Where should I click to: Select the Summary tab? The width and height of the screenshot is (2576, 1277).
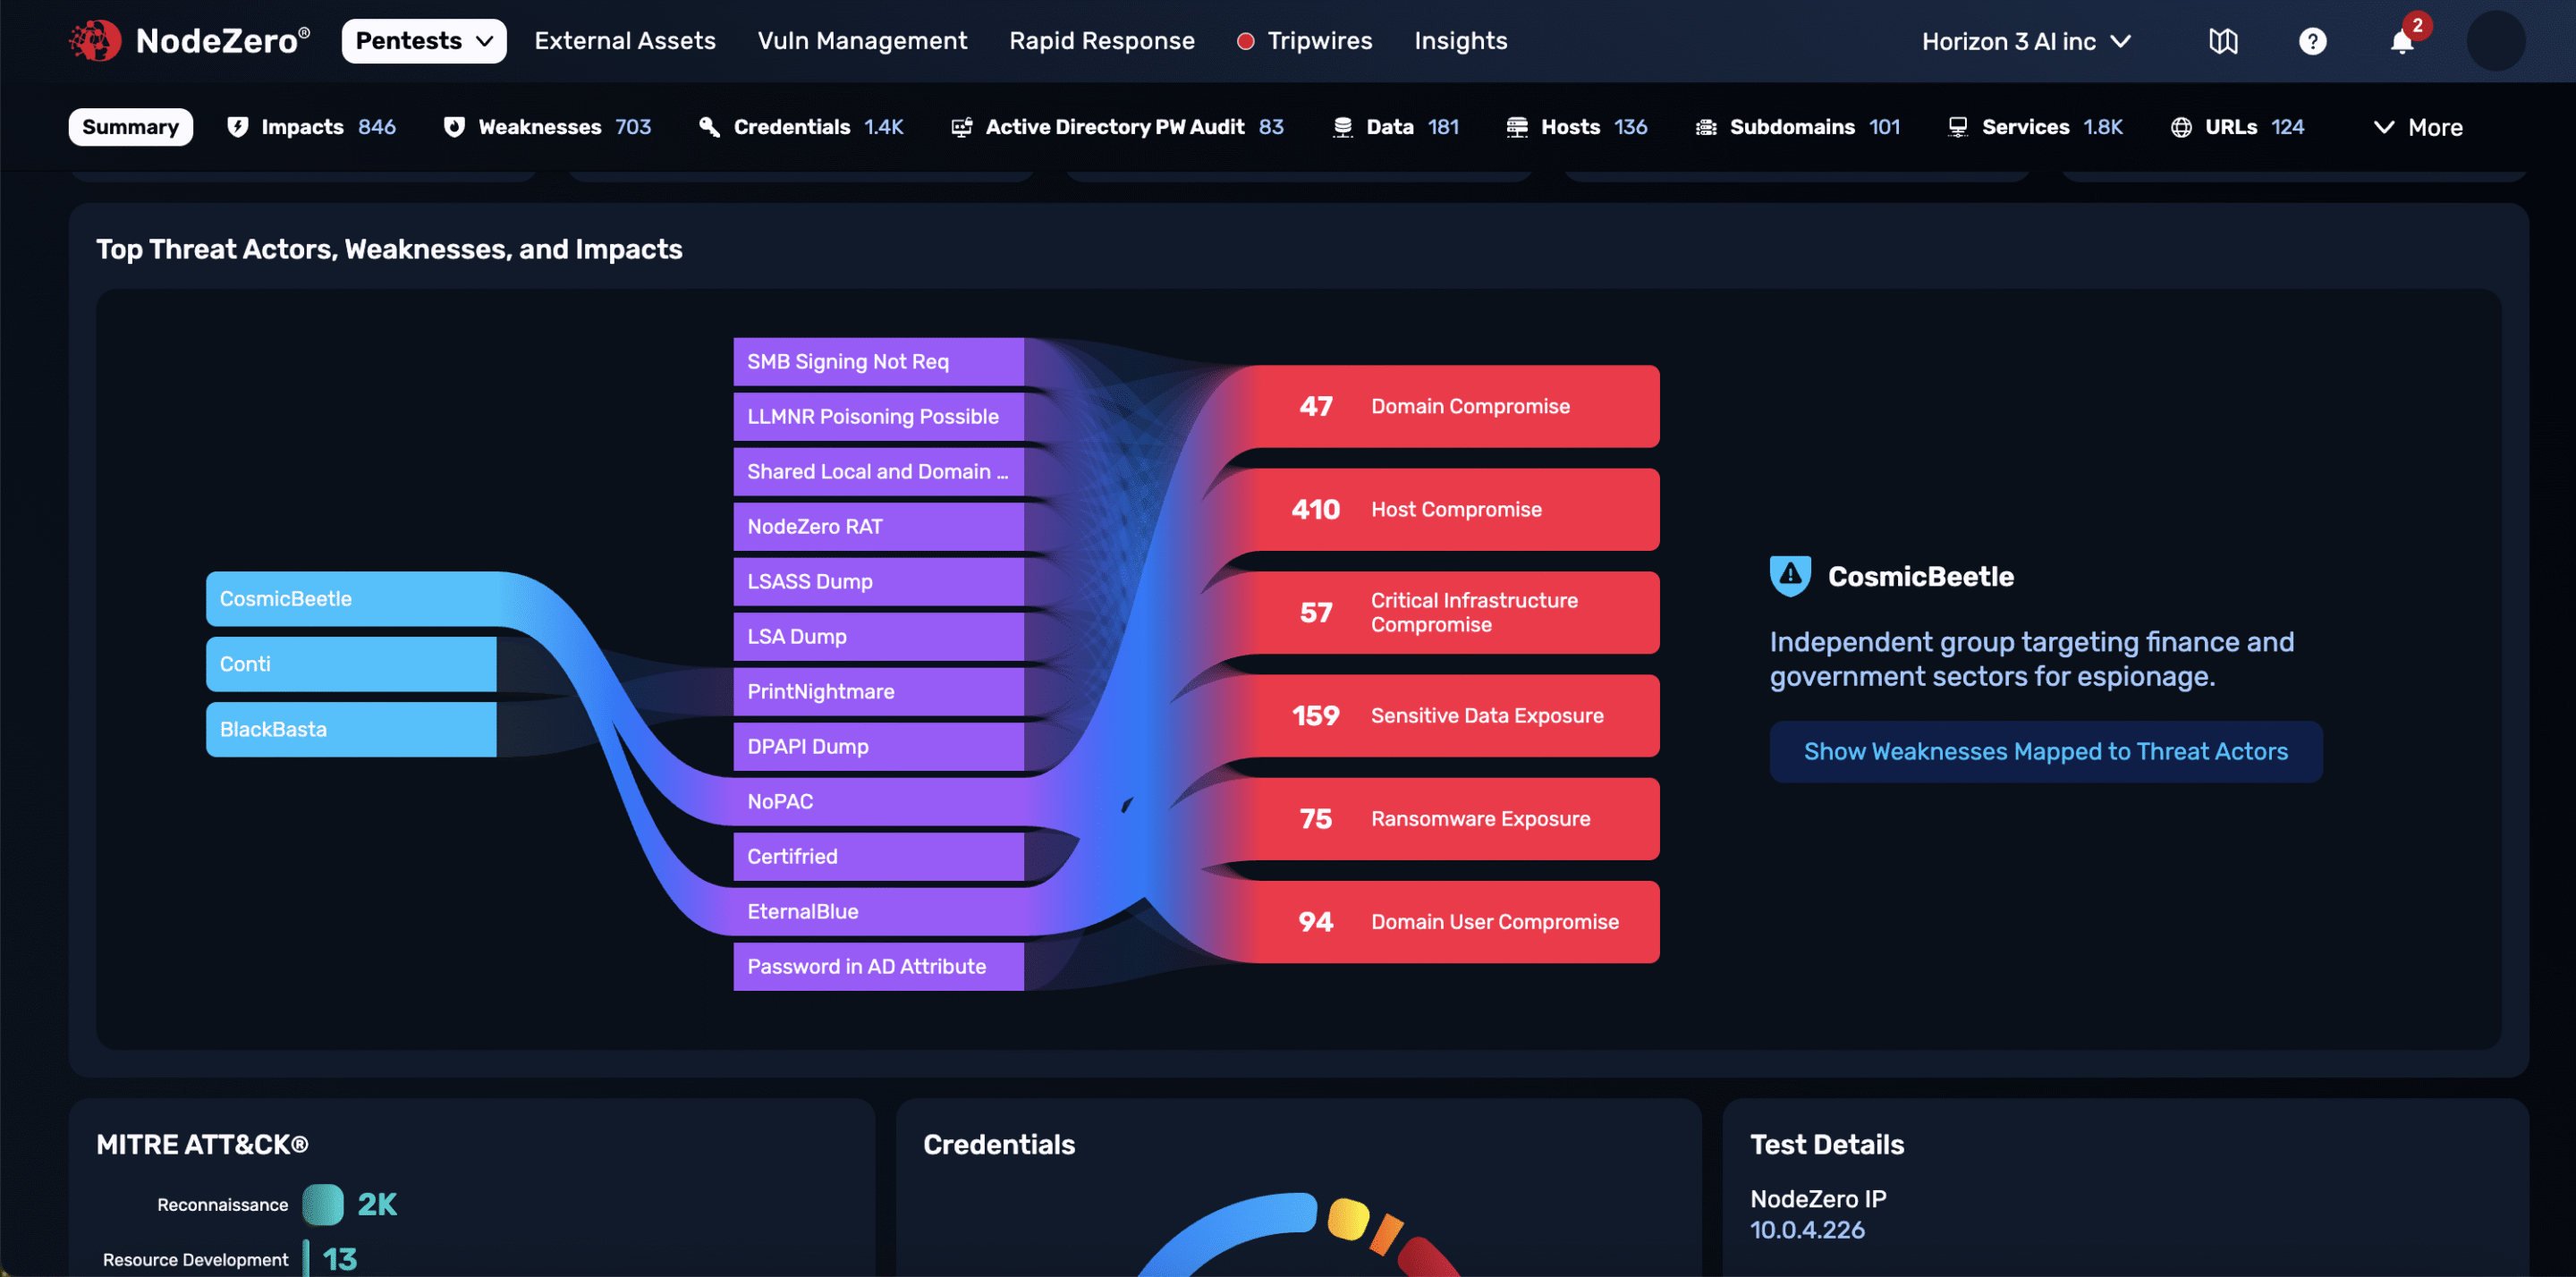tap(130, 127)
